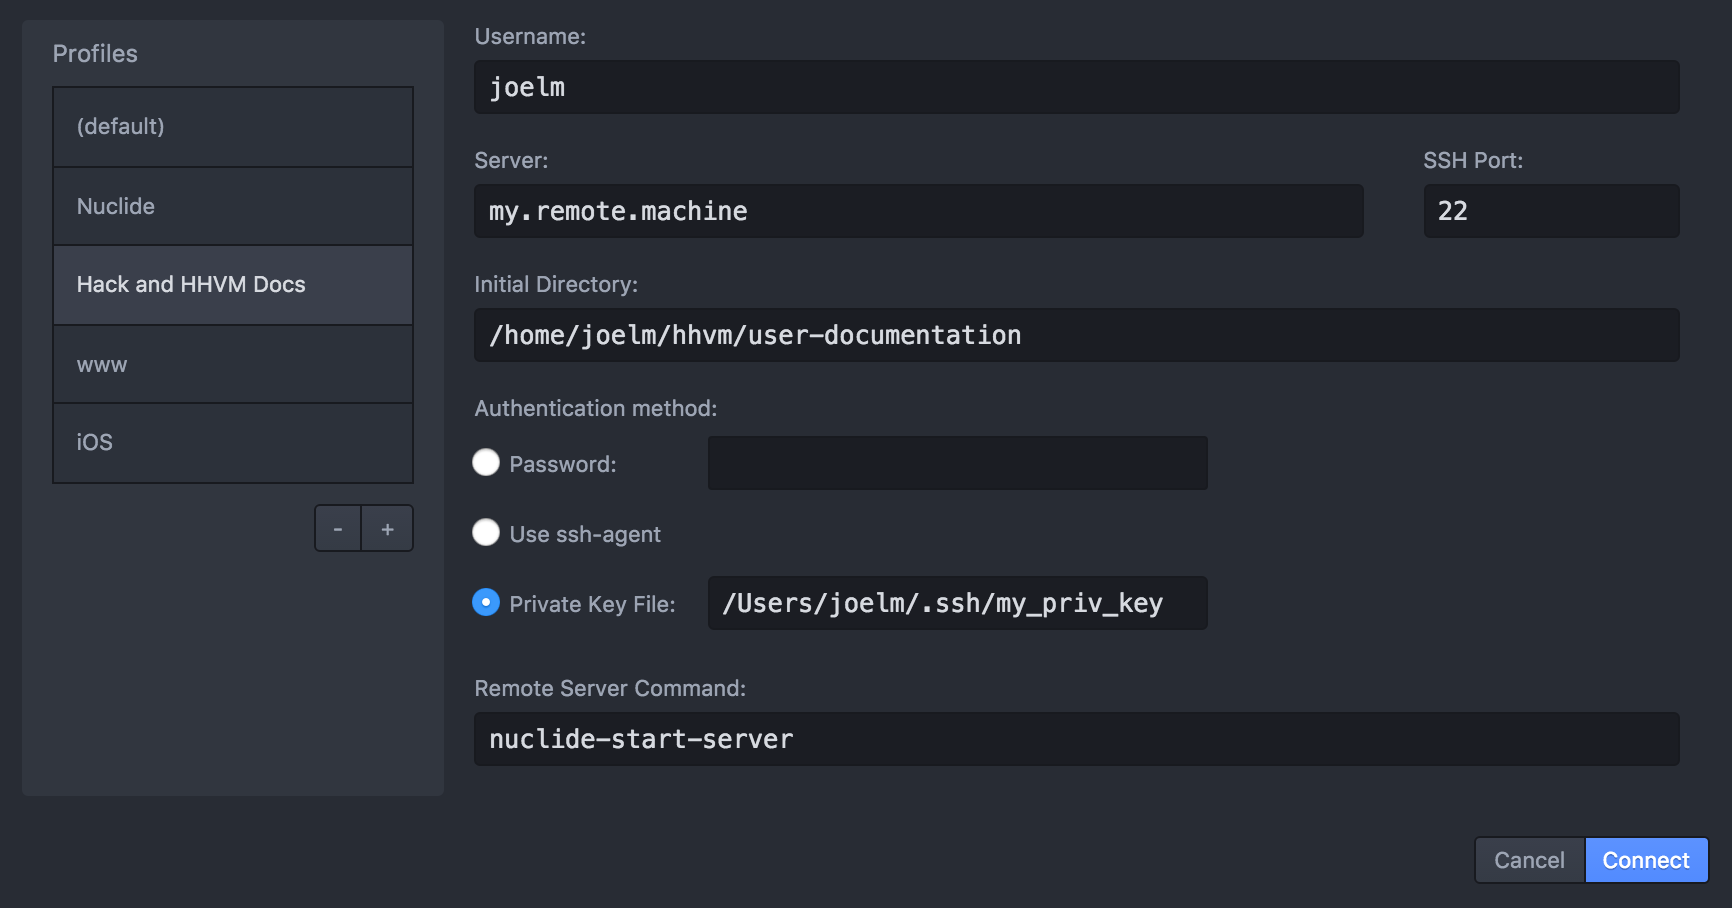Click the Profiles heading text
1732x908 pixels.
coord(95,54)
